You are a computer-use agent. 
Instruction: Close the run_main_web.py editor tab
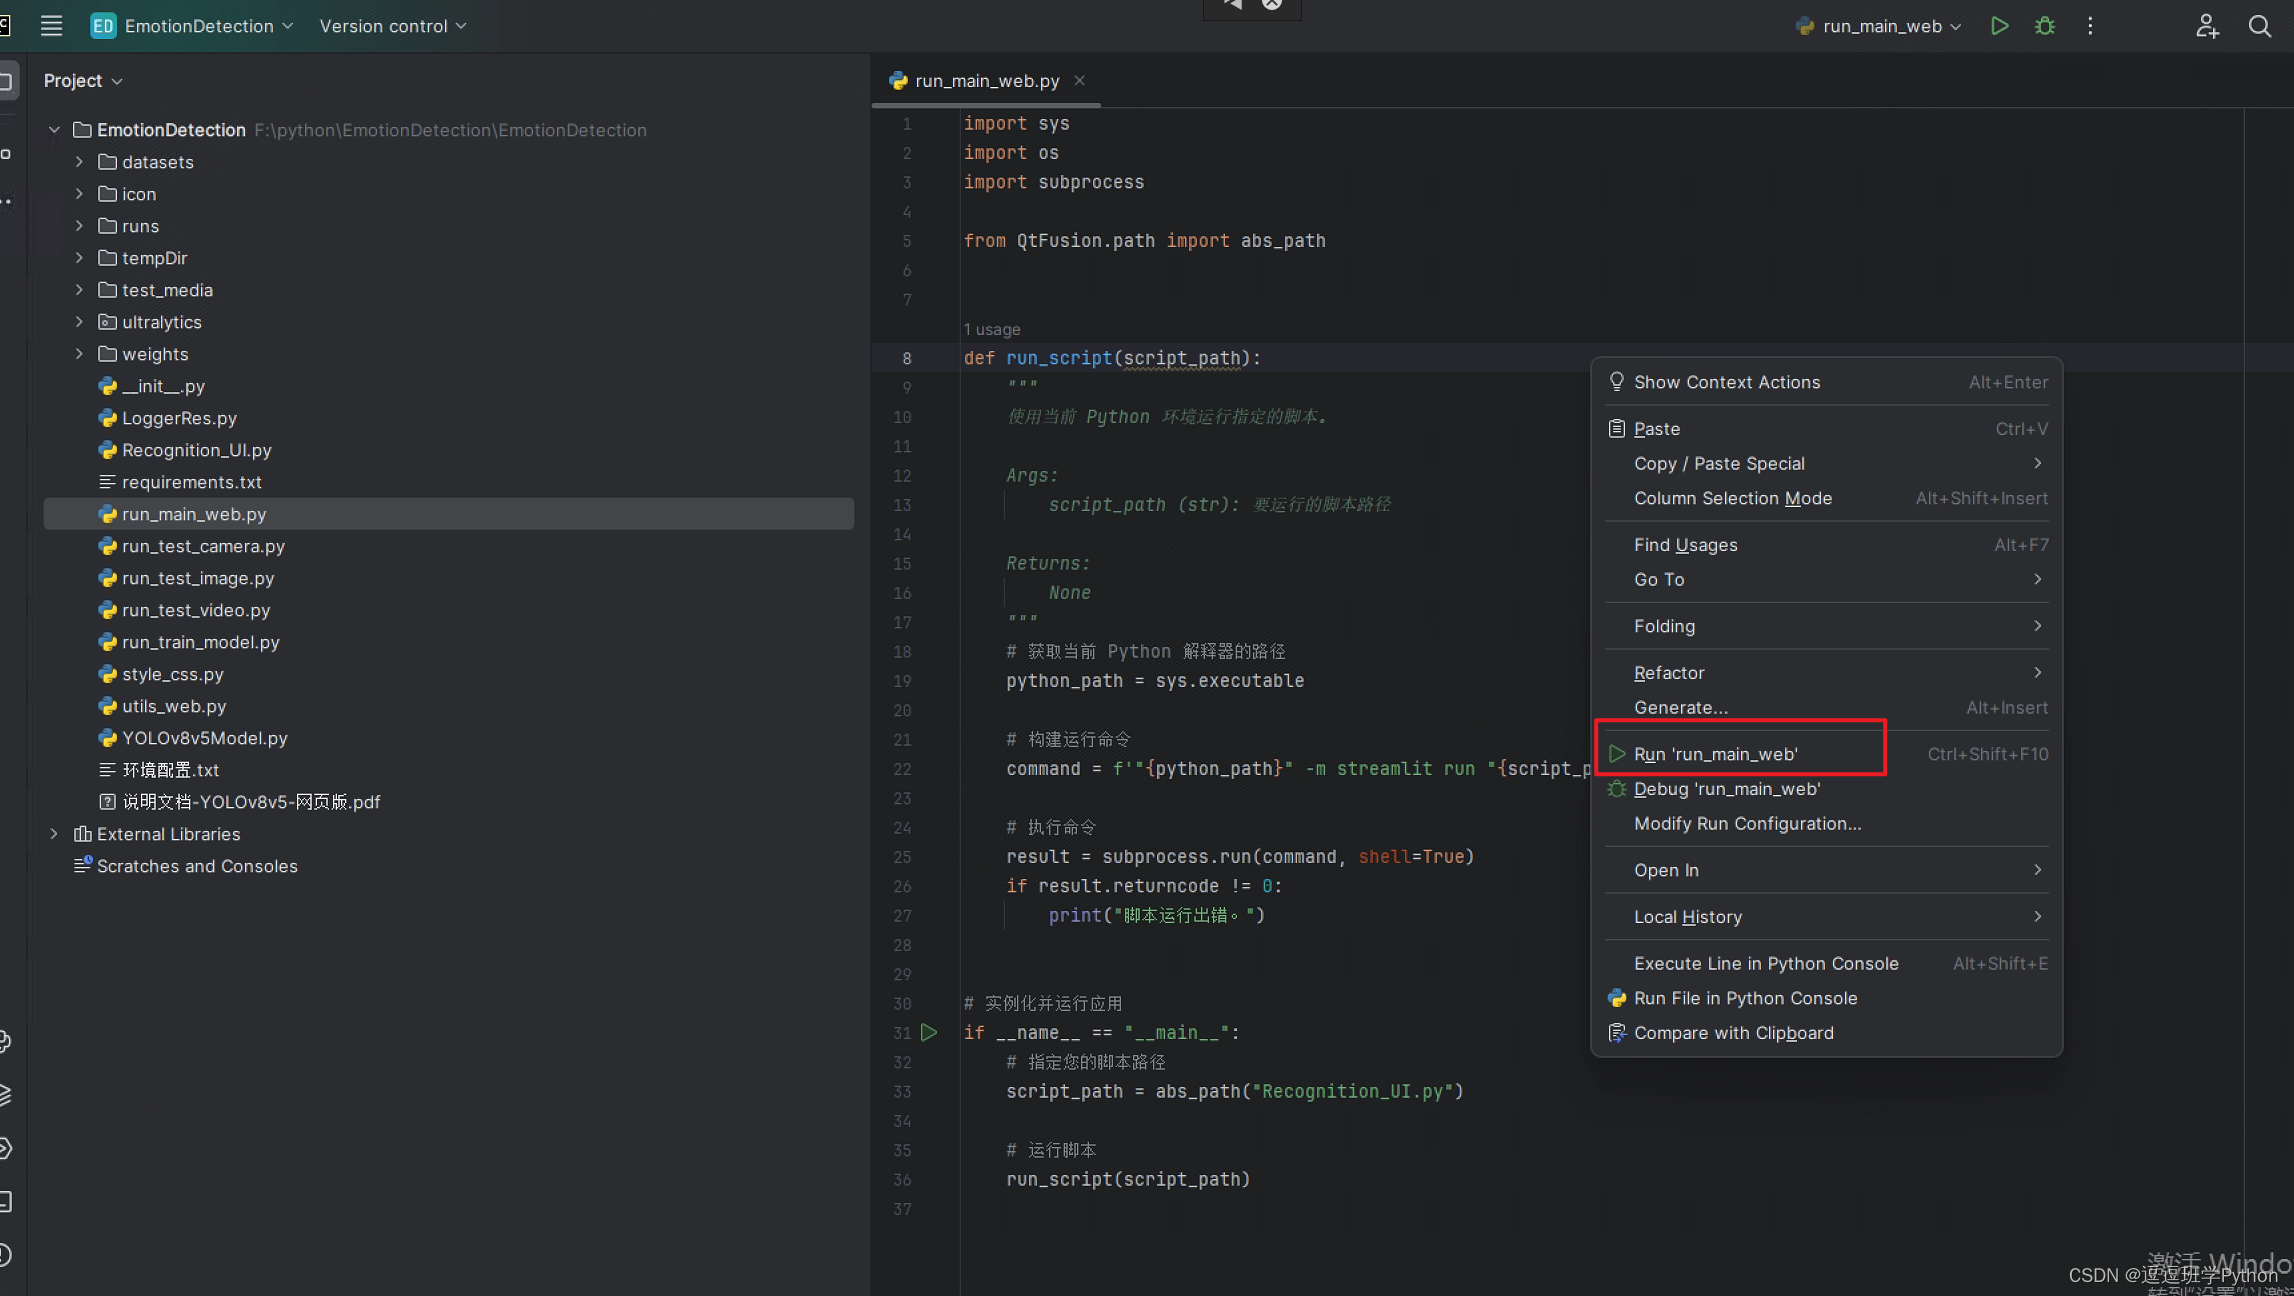point(1080,80)
